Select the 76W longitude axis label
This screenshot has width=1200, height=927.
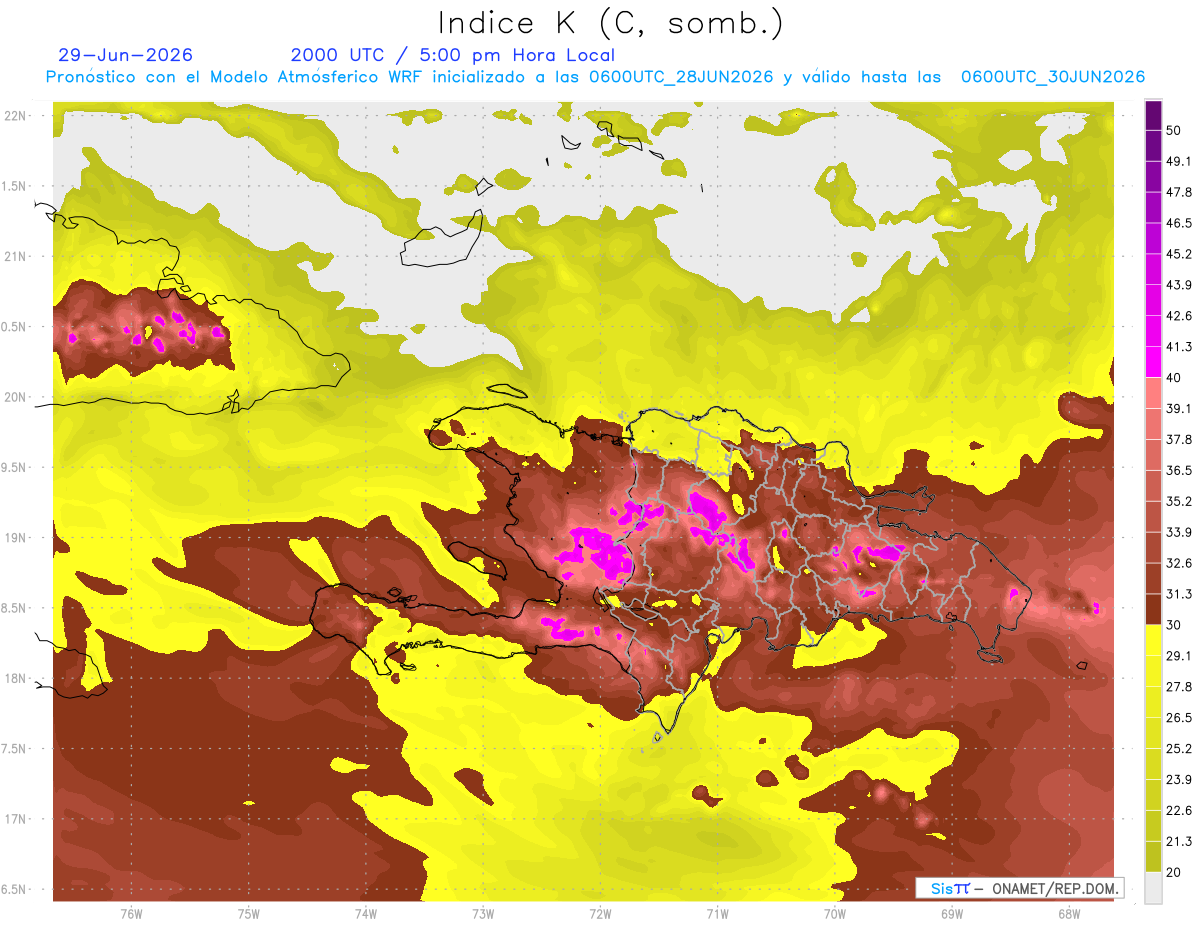click(131, 914)
